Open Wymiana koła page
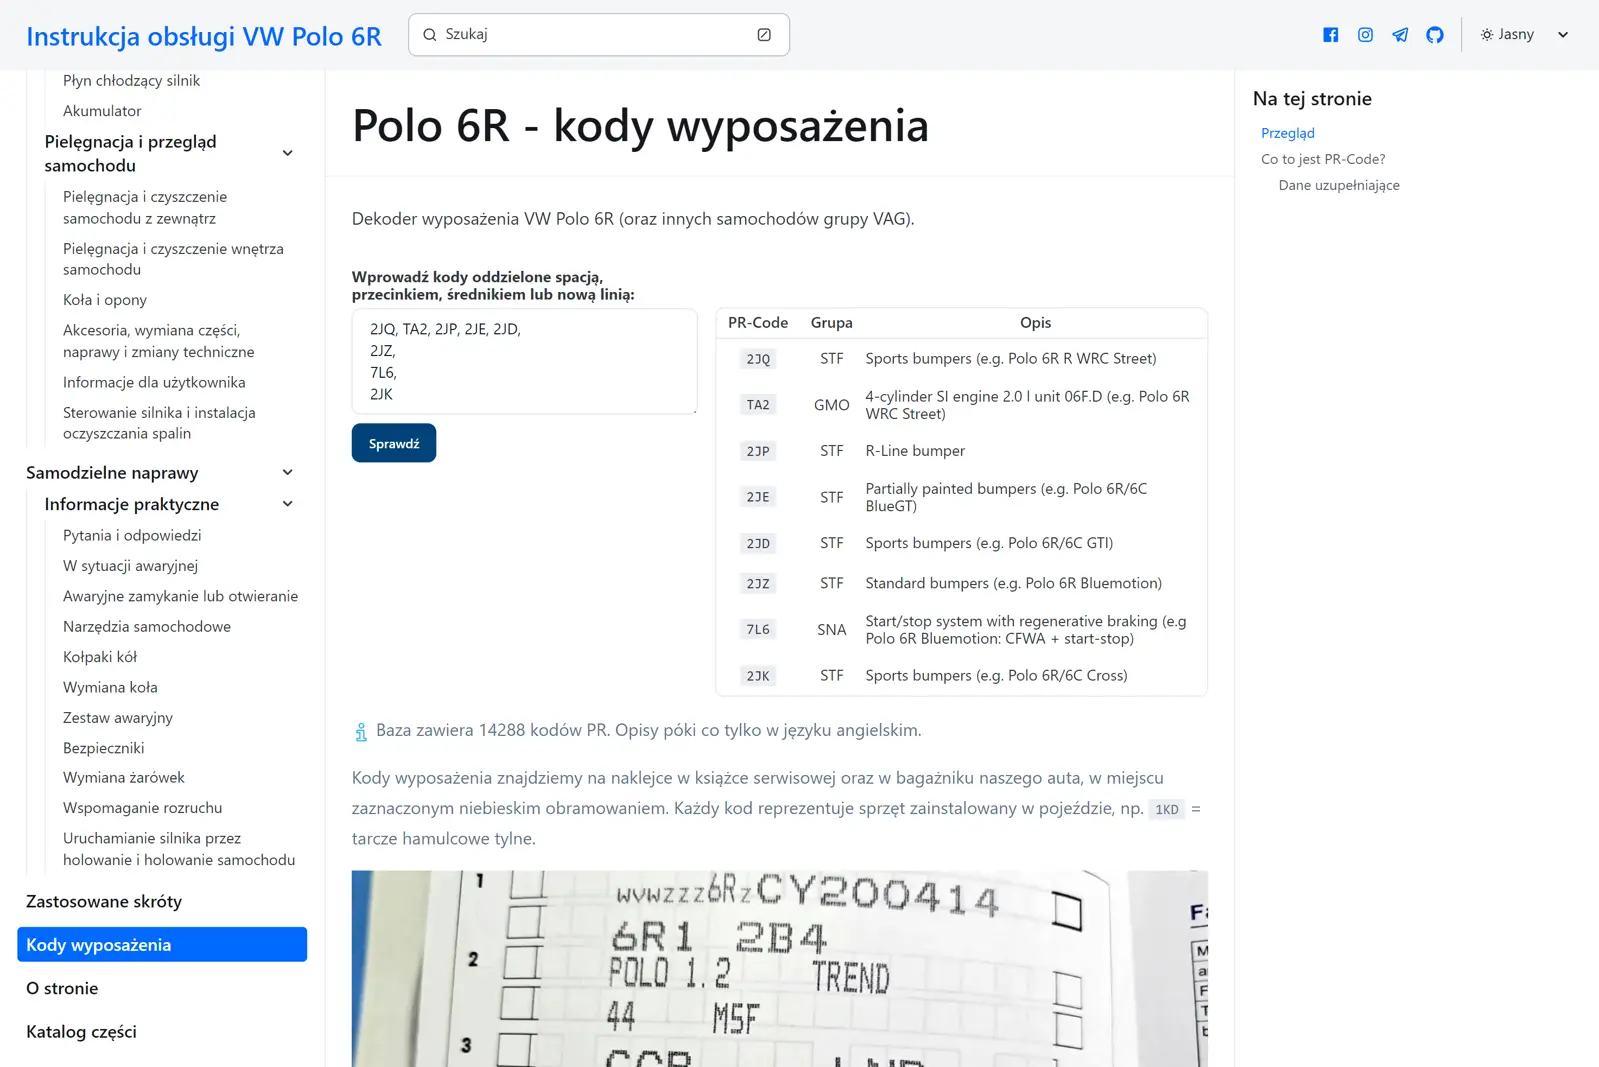Screen dimensions: 1599x1067 110,687
